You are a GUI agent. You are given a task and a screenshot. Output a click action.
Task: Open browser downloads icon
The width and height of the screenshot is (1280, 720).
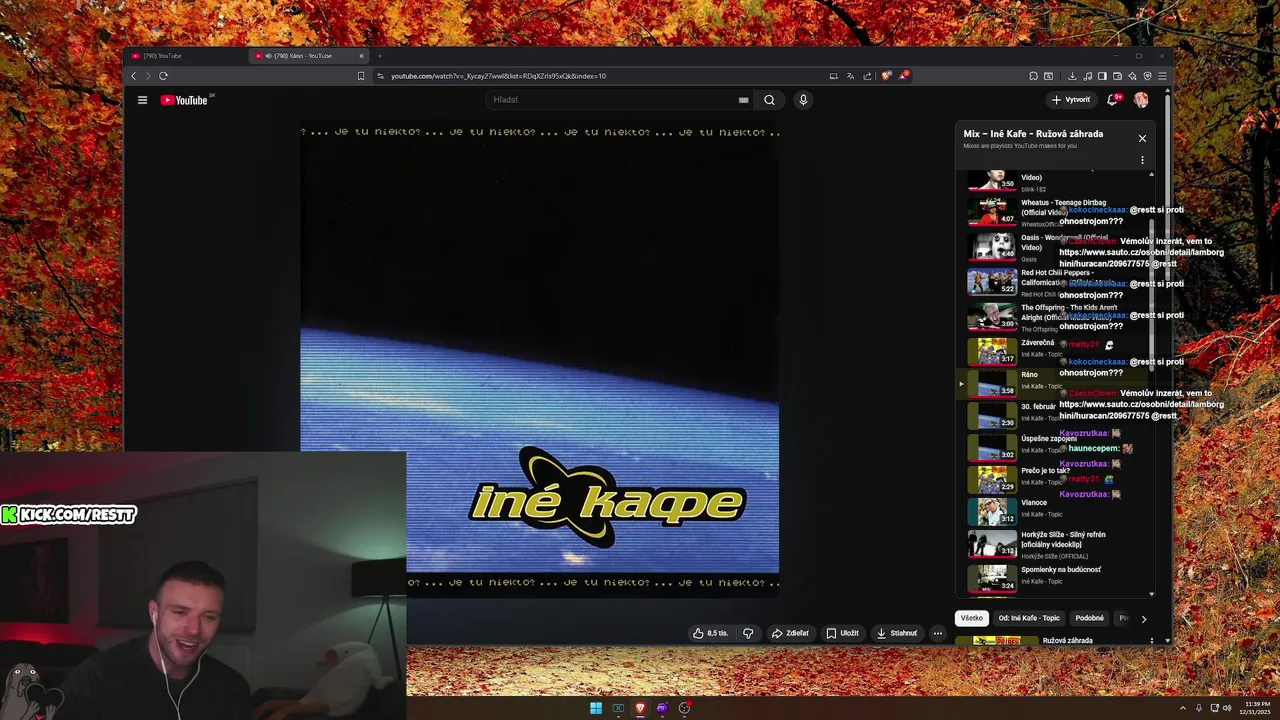pyautogui.click(x=1072, y=76)
